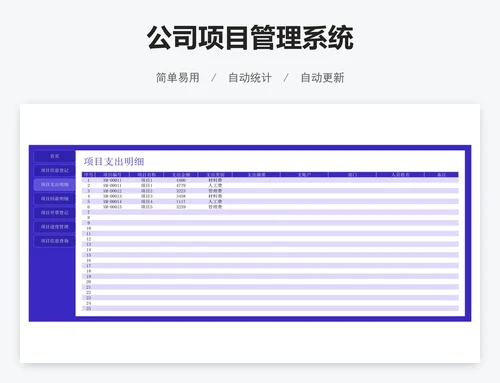Open the 项目信息登记 sidebar button
The height and width of the screenshot is (383, 500).
(54, 170)
